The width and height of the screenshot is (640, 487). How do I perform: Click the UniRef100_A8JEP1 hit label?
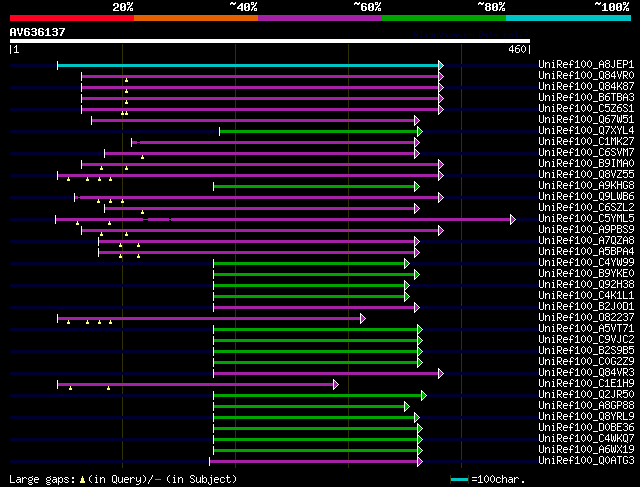(x=586, y=64)
